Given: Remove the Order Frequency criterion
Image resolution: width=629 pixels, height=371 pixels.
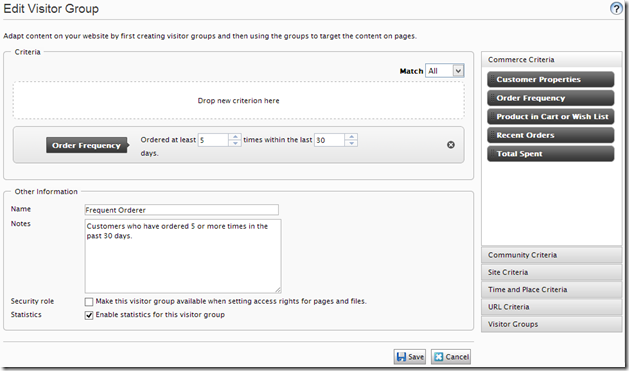Looking at the screenshot, I should coord(451,145).
